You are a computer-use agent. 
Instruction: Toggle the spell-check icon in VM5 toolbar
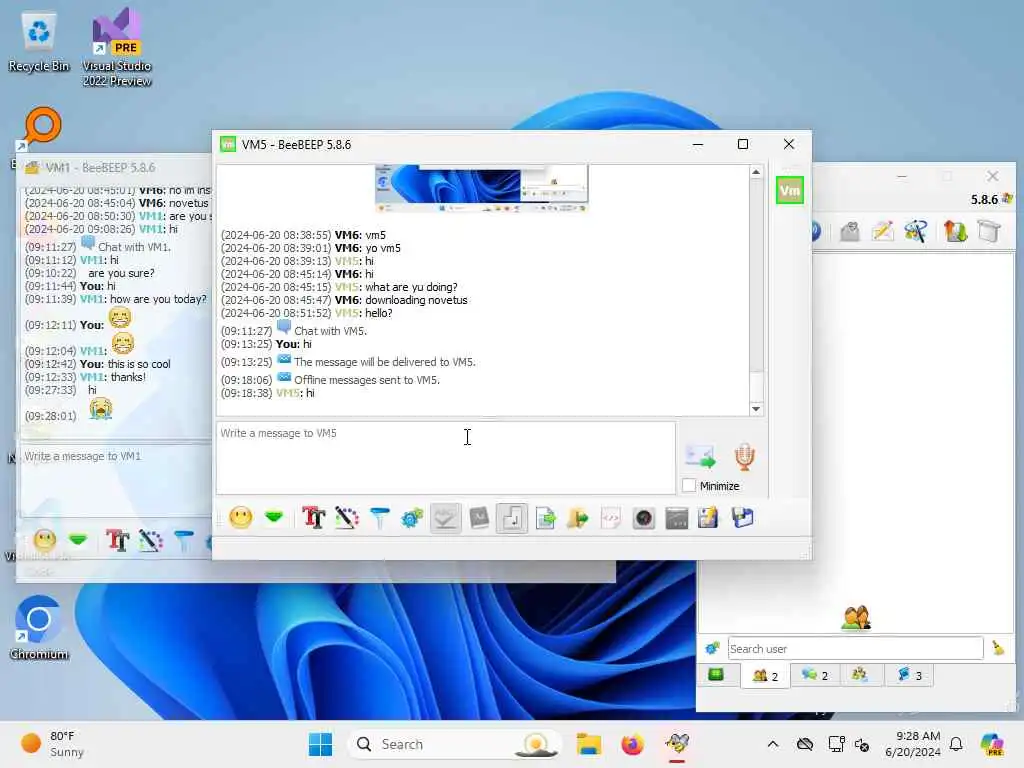[445, 519]
